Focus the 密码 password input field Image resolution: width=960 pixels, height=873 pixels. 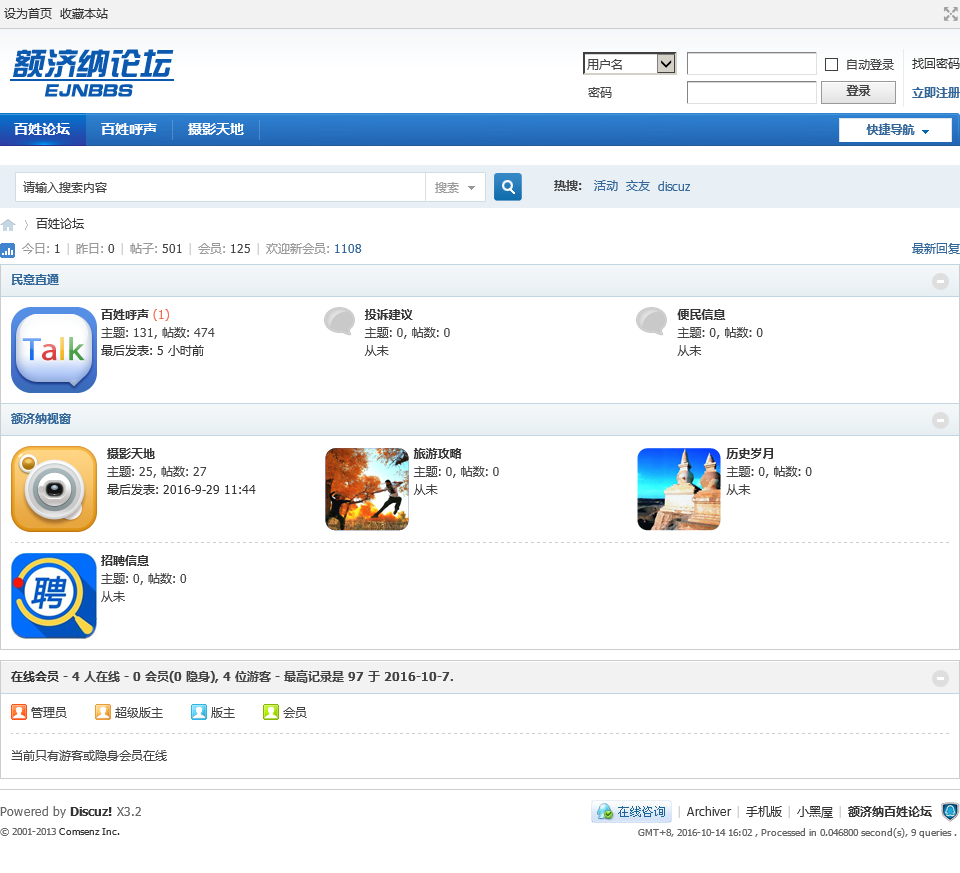coord(751,92)
